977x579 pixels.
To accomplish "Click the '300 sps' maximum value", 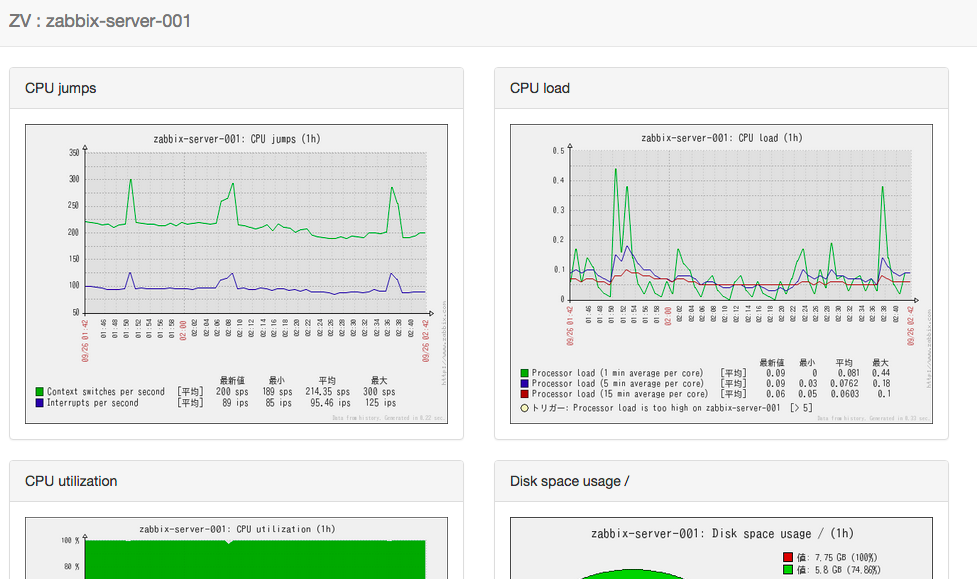I will (x=380, y=392).
